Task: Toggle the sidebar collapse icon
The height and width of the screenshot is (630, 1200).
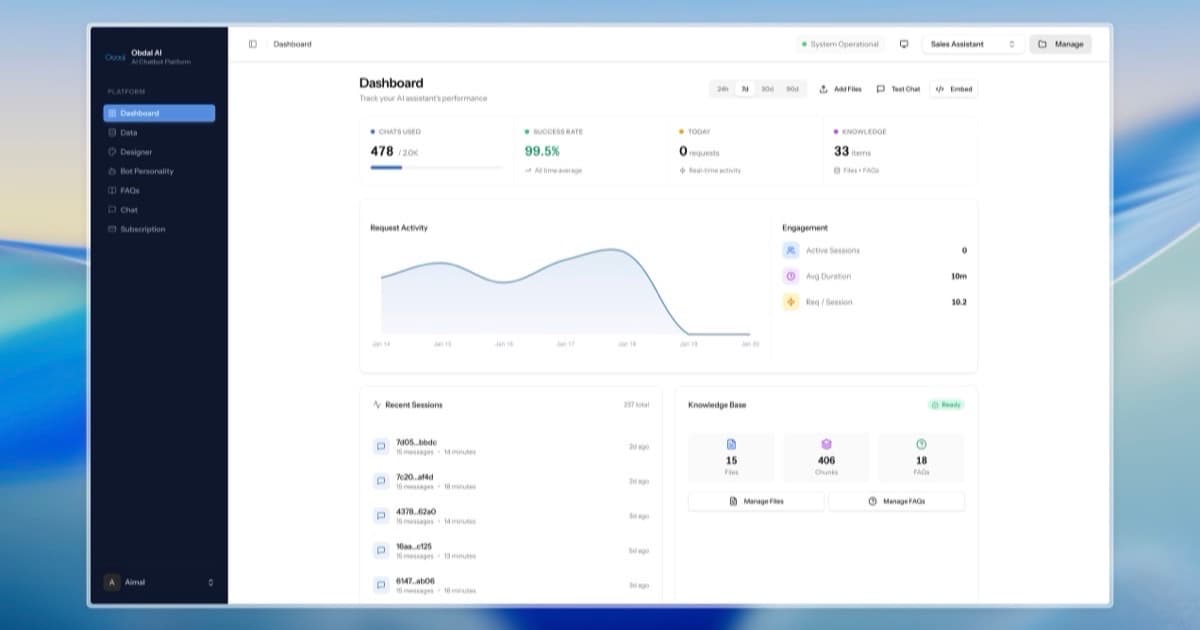Action: [252, 44]
